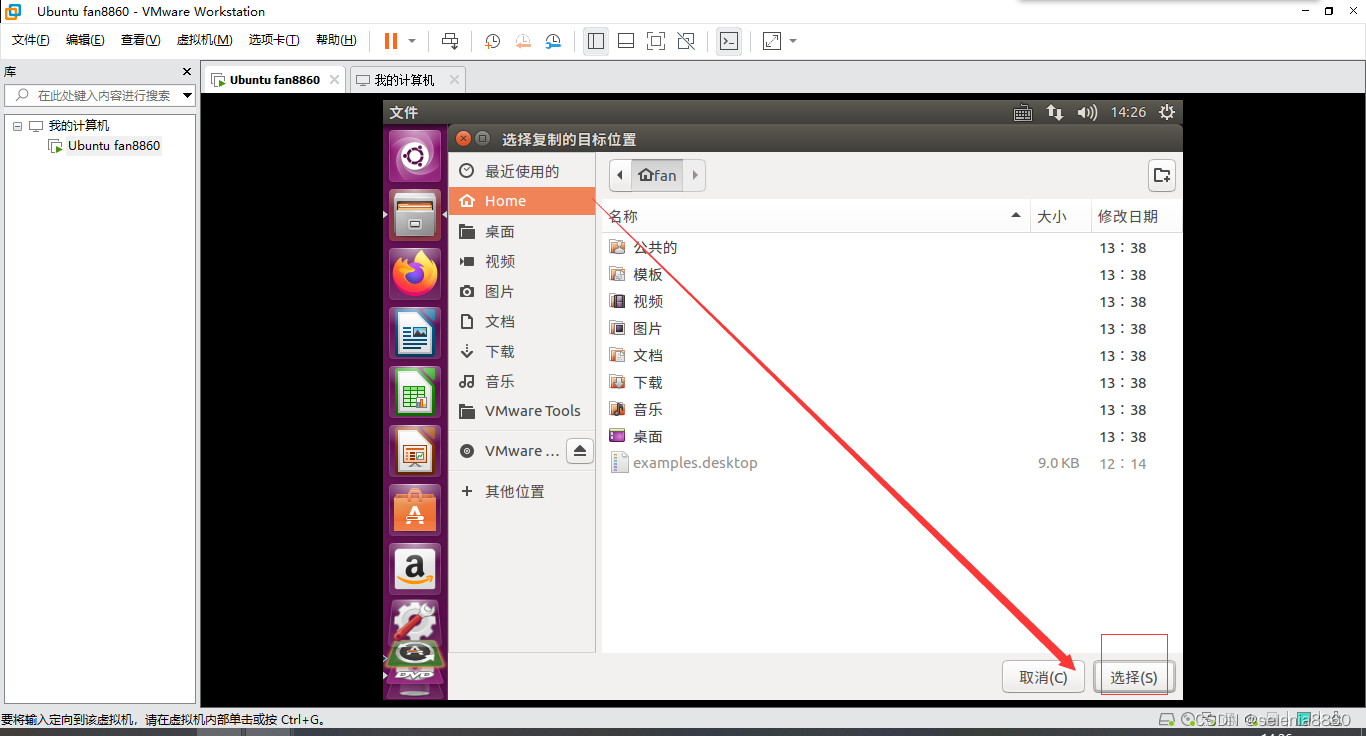The image size is (1366, 736).
Task: Close the 我的计算机 tab
Action: [x=454, y=80]
